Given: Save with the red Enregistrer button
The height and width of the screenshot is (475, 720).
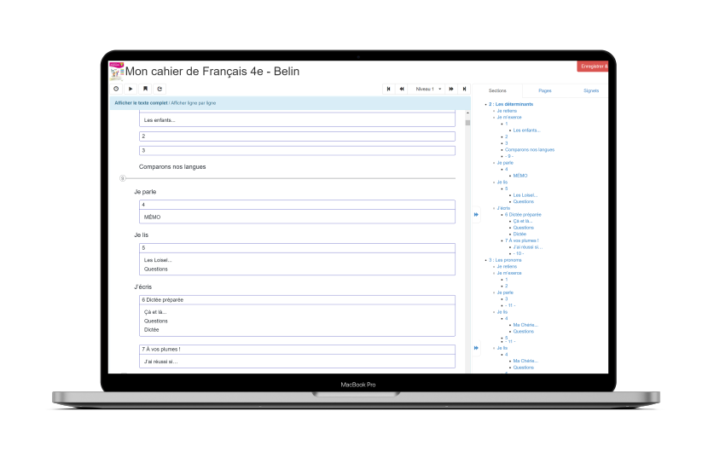Looking at the screenshot, I should point(593,67).
